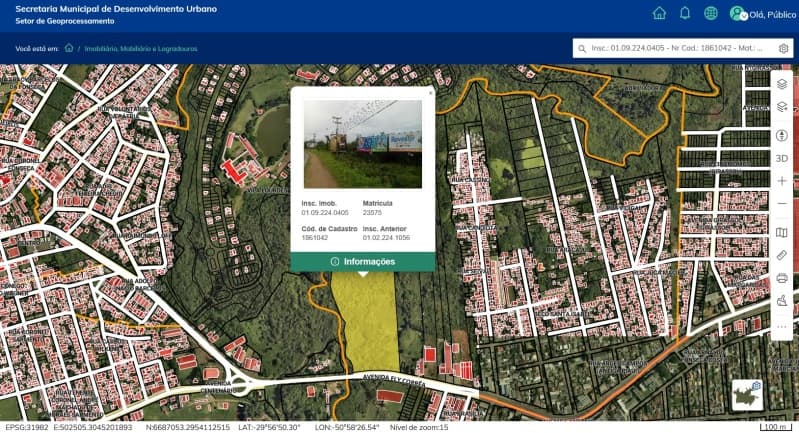
Task: Print the map using printer icon
Action: click(x=782, y=278)
